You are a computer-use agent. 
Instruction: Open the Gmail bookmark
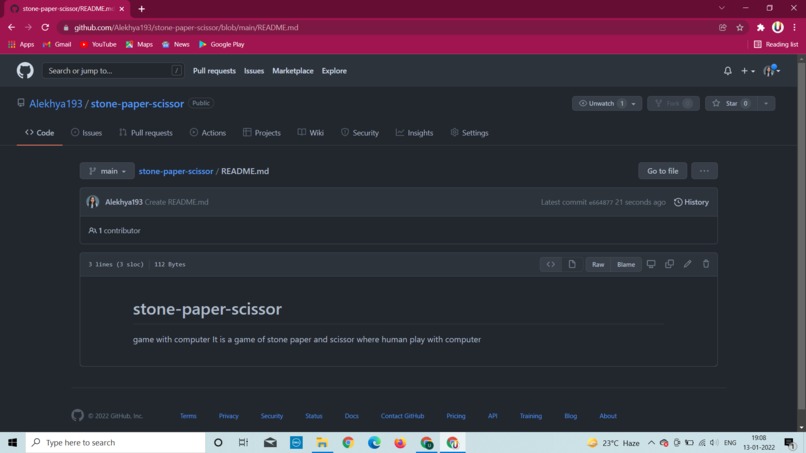(57, 44)
